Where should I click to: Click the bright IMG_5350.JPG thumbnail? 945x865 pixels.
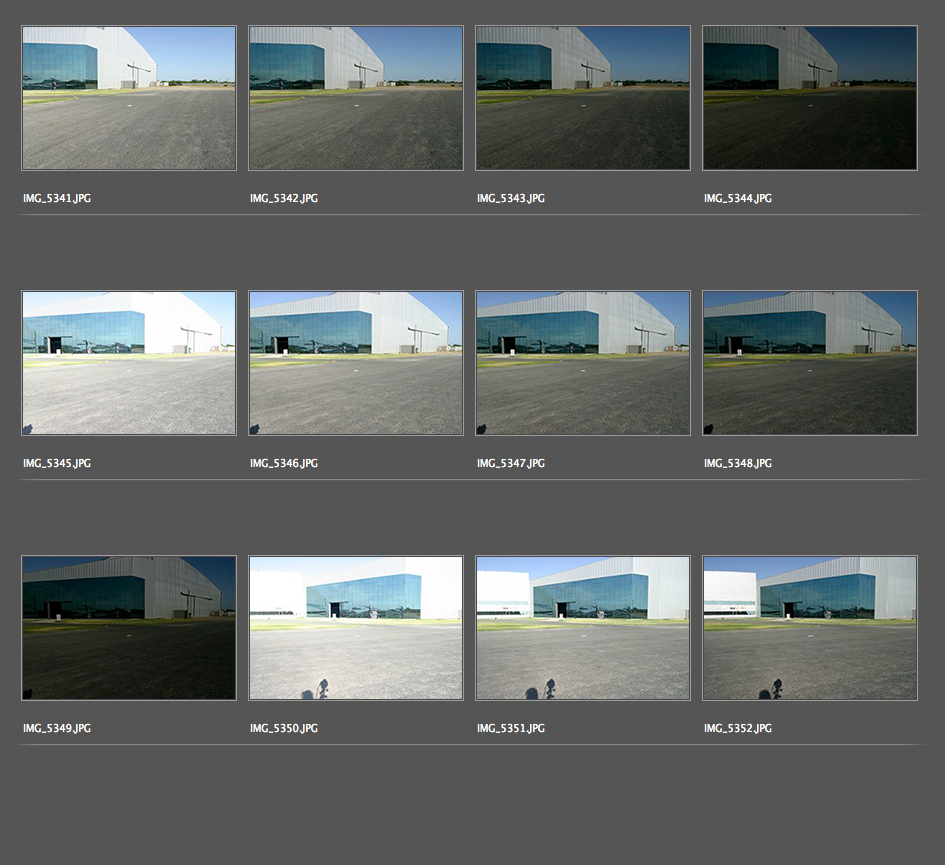[x=356, y=628]
